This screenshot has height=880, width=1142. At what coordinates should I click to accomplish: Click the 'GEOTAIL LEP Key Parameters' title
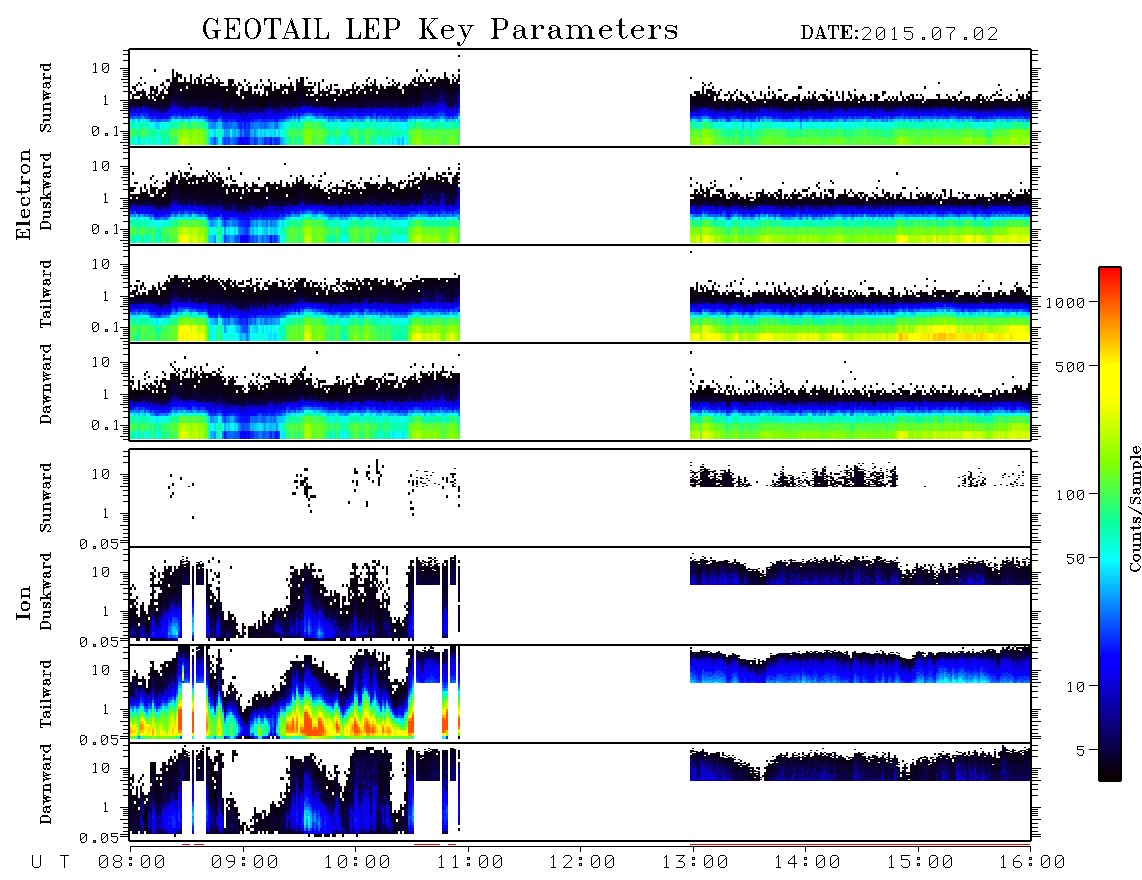(x=440, y=31)
